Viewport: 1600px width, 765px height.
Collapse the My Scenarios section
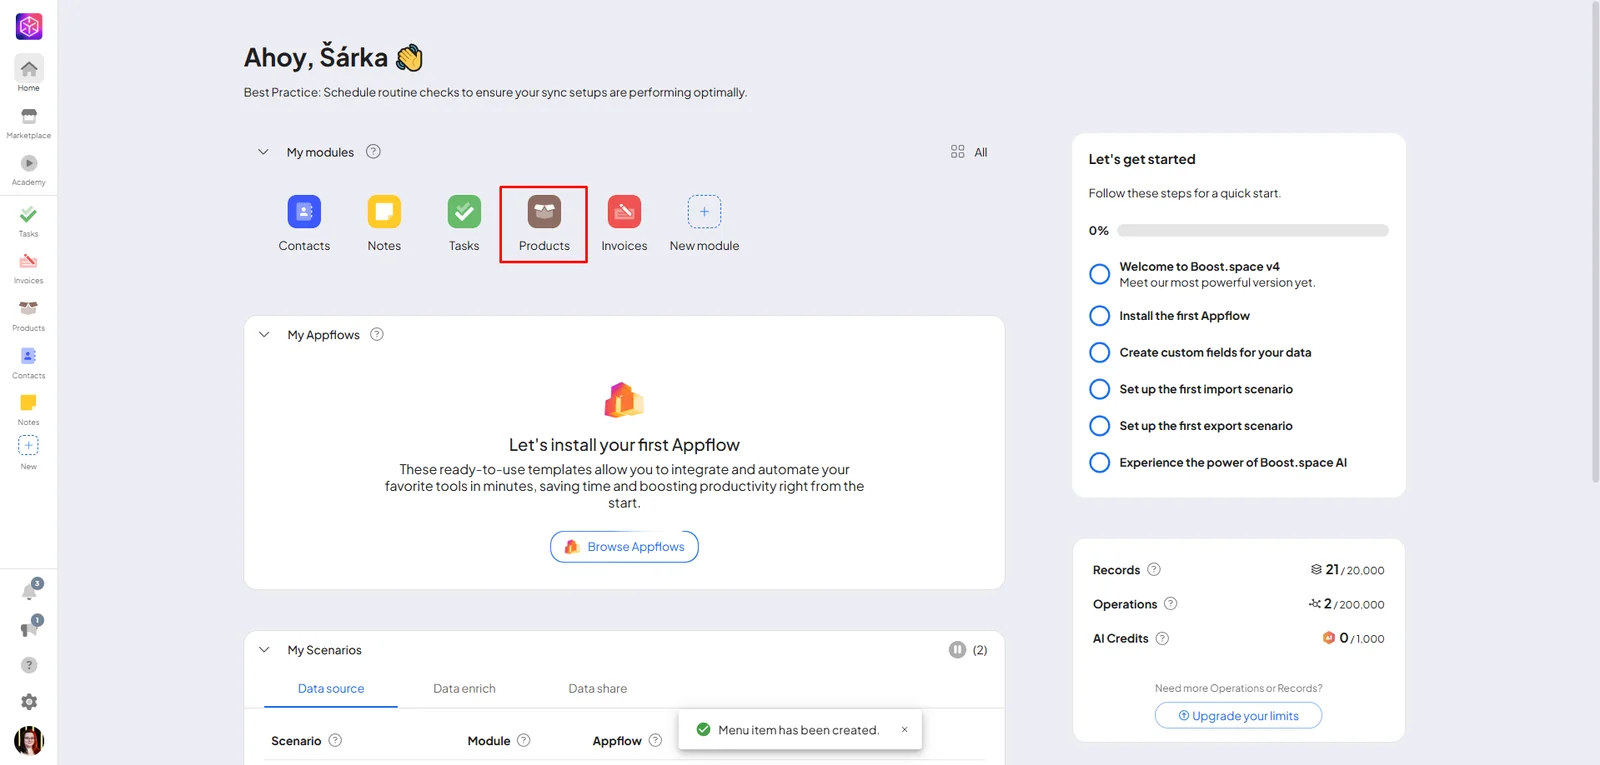click(264, 650)
